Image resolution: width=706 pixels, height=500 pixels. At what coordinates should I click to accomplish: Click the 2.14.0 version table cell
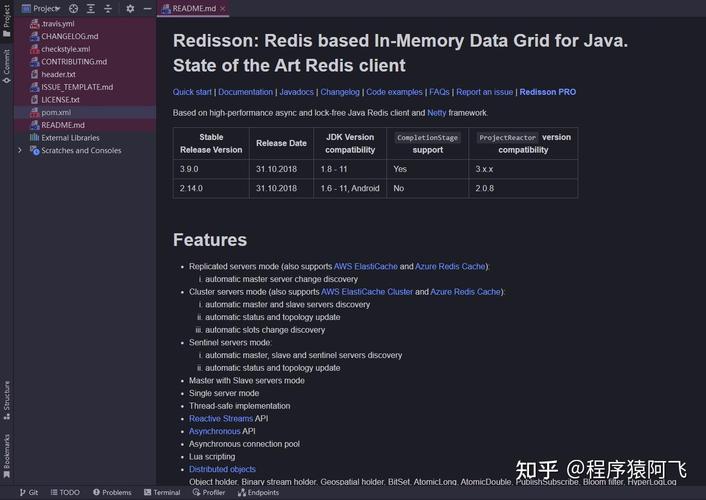click(x=211, y=188)
